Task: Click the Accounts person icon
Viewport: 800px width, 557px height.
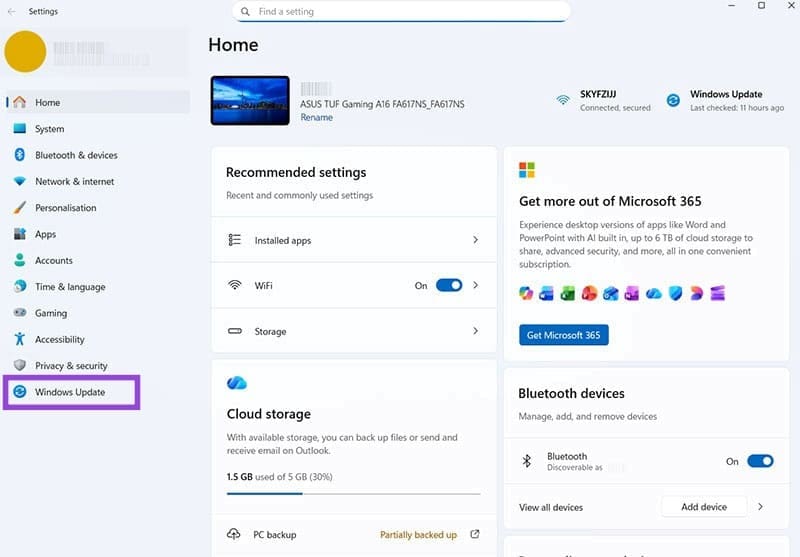Action: click(19, 260)
